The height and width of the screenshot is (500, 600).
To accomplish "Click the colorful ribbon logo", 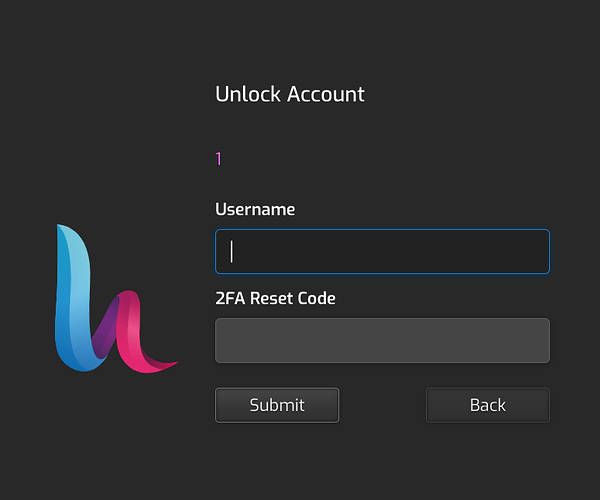I will [x=110, y=300].
